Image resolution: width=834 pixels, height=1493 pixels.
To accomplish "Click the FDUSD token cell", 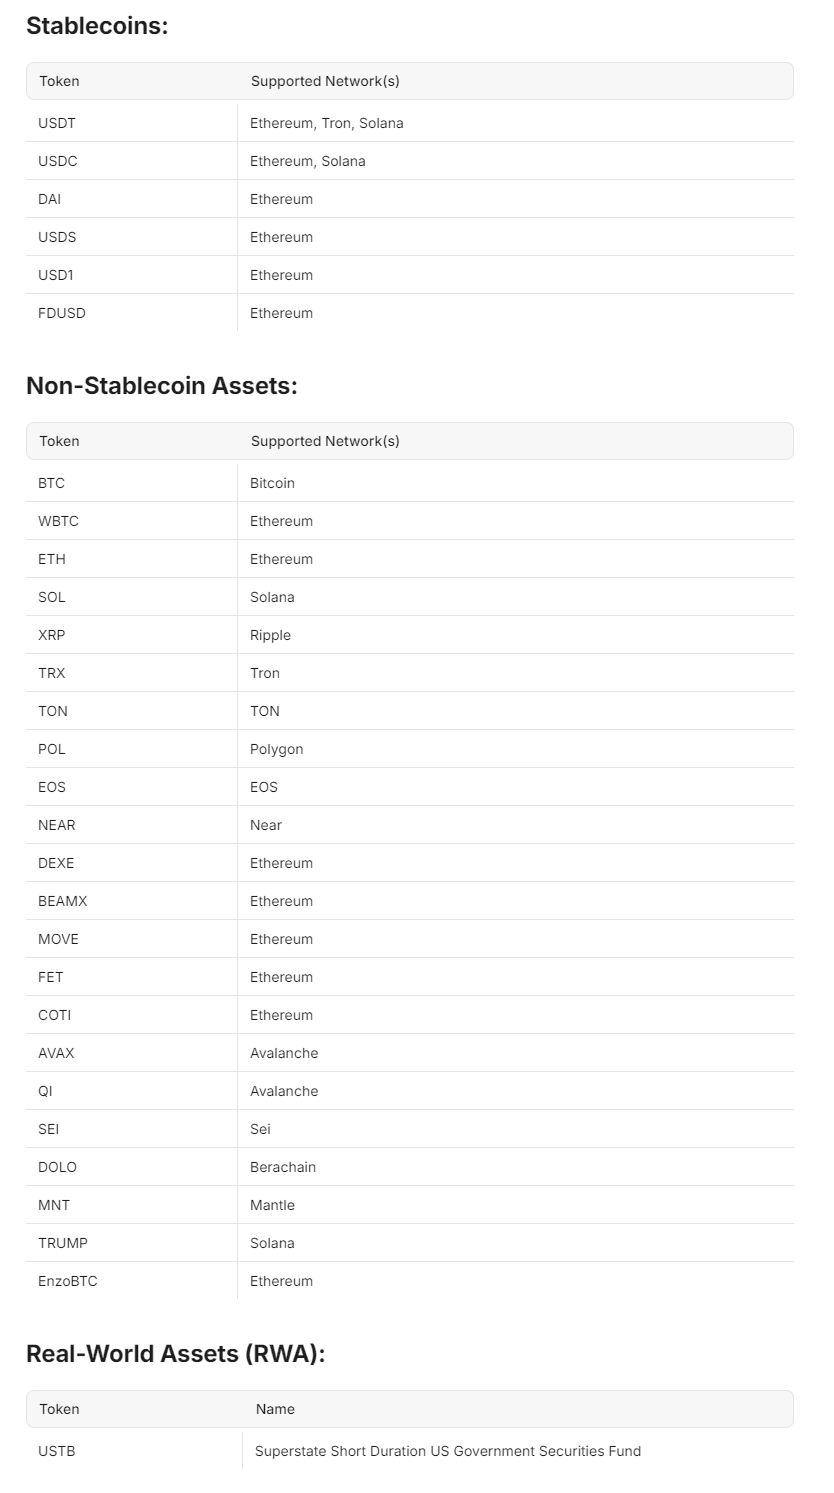I will pyautogui.click(x=131, y=313).
